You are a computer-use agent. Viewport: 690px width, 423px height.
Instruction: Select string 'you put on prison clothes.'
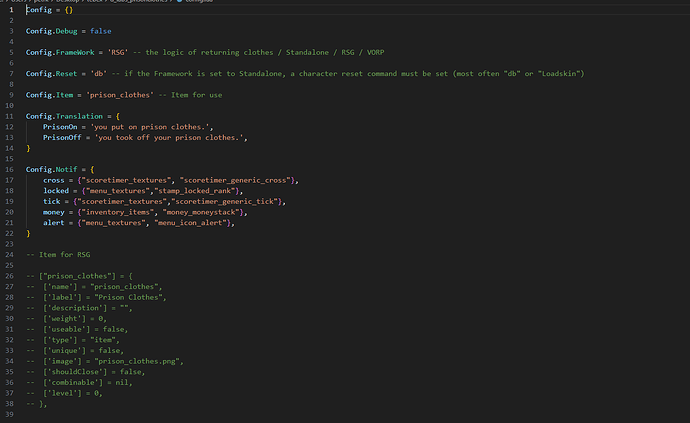150,127
